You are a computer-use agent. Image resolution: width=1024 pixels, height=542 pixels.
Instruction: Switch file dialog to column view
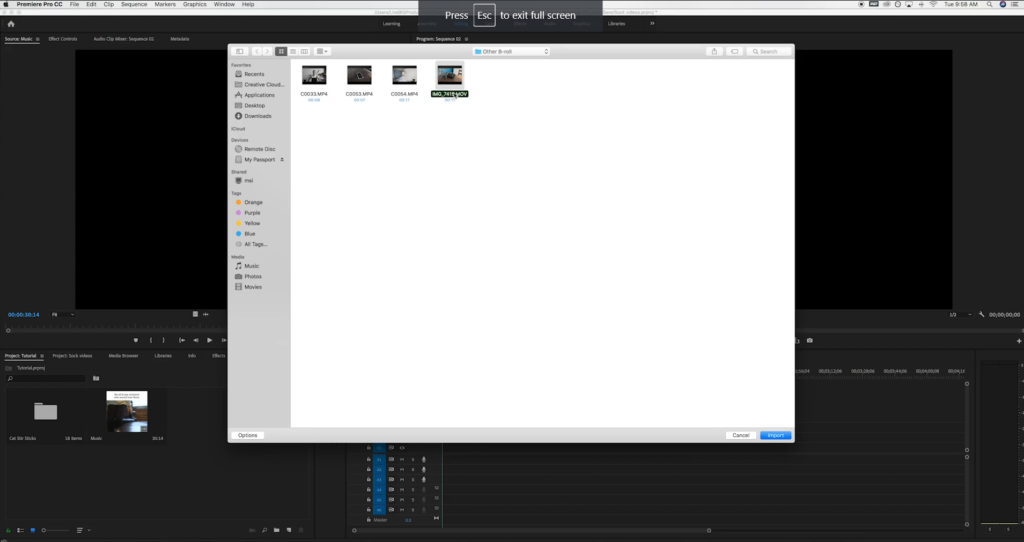(x=304, y=51)
